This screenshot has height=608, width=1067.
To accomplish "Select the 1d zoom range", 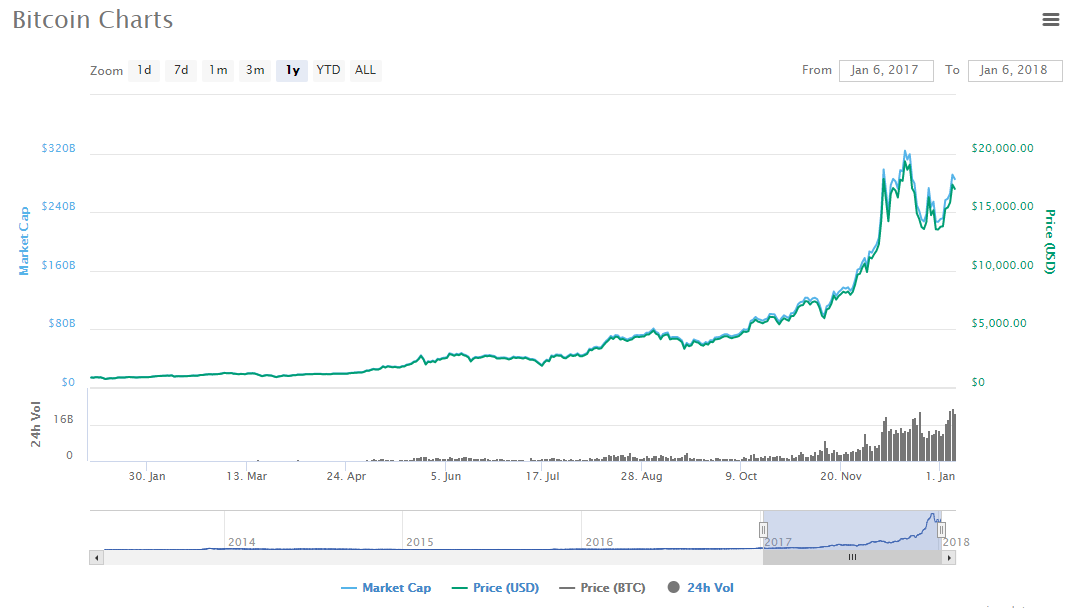I will click(x=144, y=70).
